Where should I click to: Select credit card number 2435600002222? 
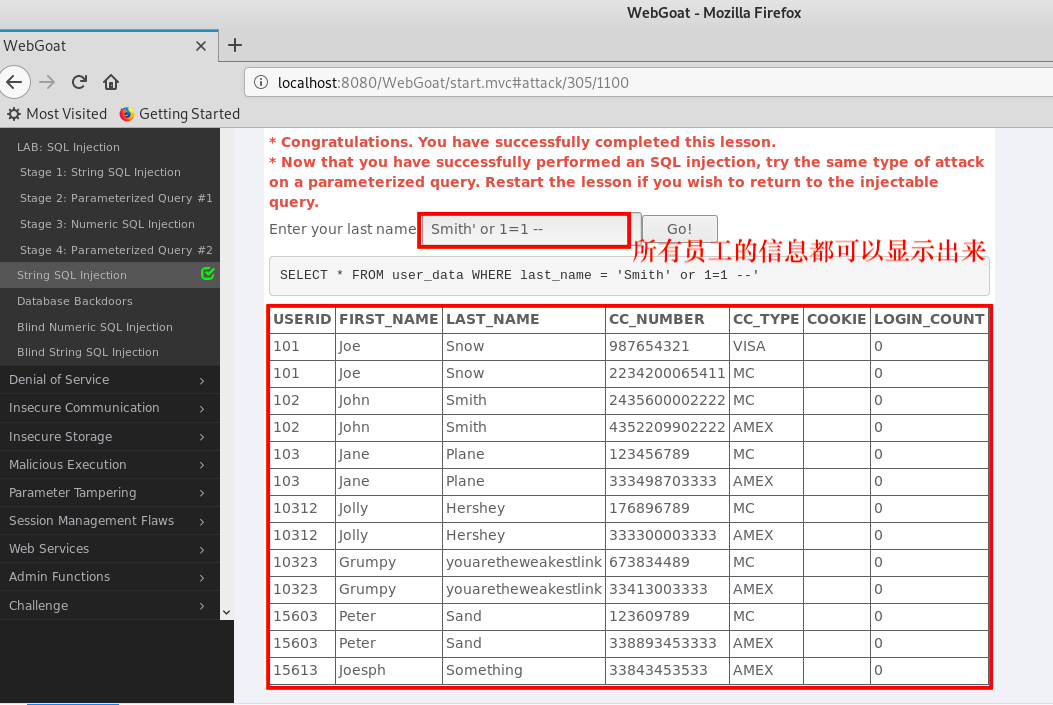(667, 400)
